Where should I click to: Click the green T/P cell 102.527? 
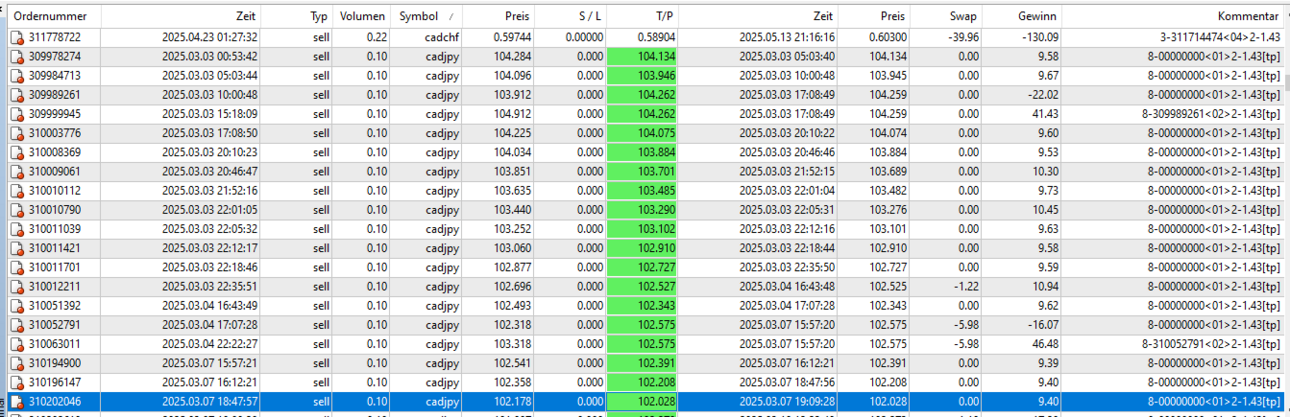643,286
